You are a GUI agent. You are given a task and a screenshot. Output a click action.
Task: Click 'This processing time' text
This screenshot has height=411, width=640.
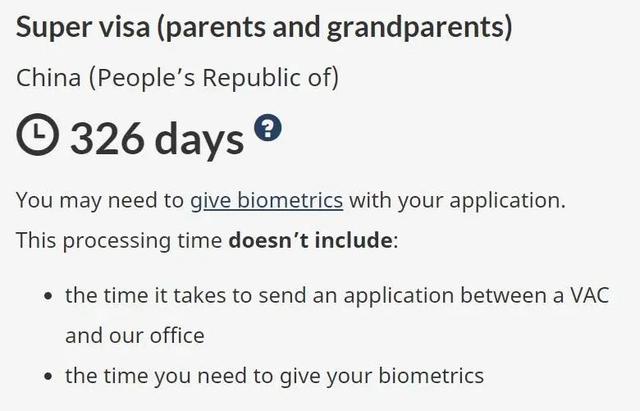120,241
